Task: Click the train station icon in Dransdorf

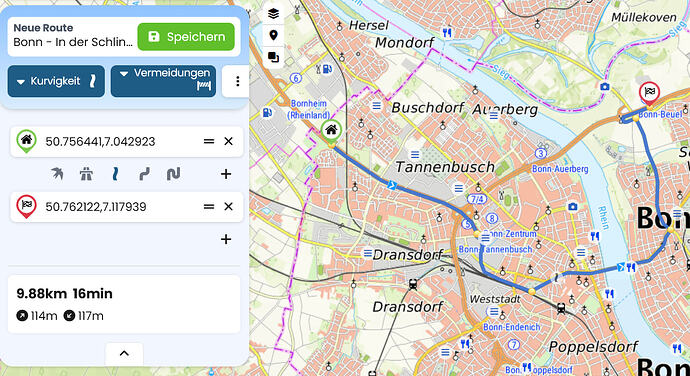Action: coord(413,285)
